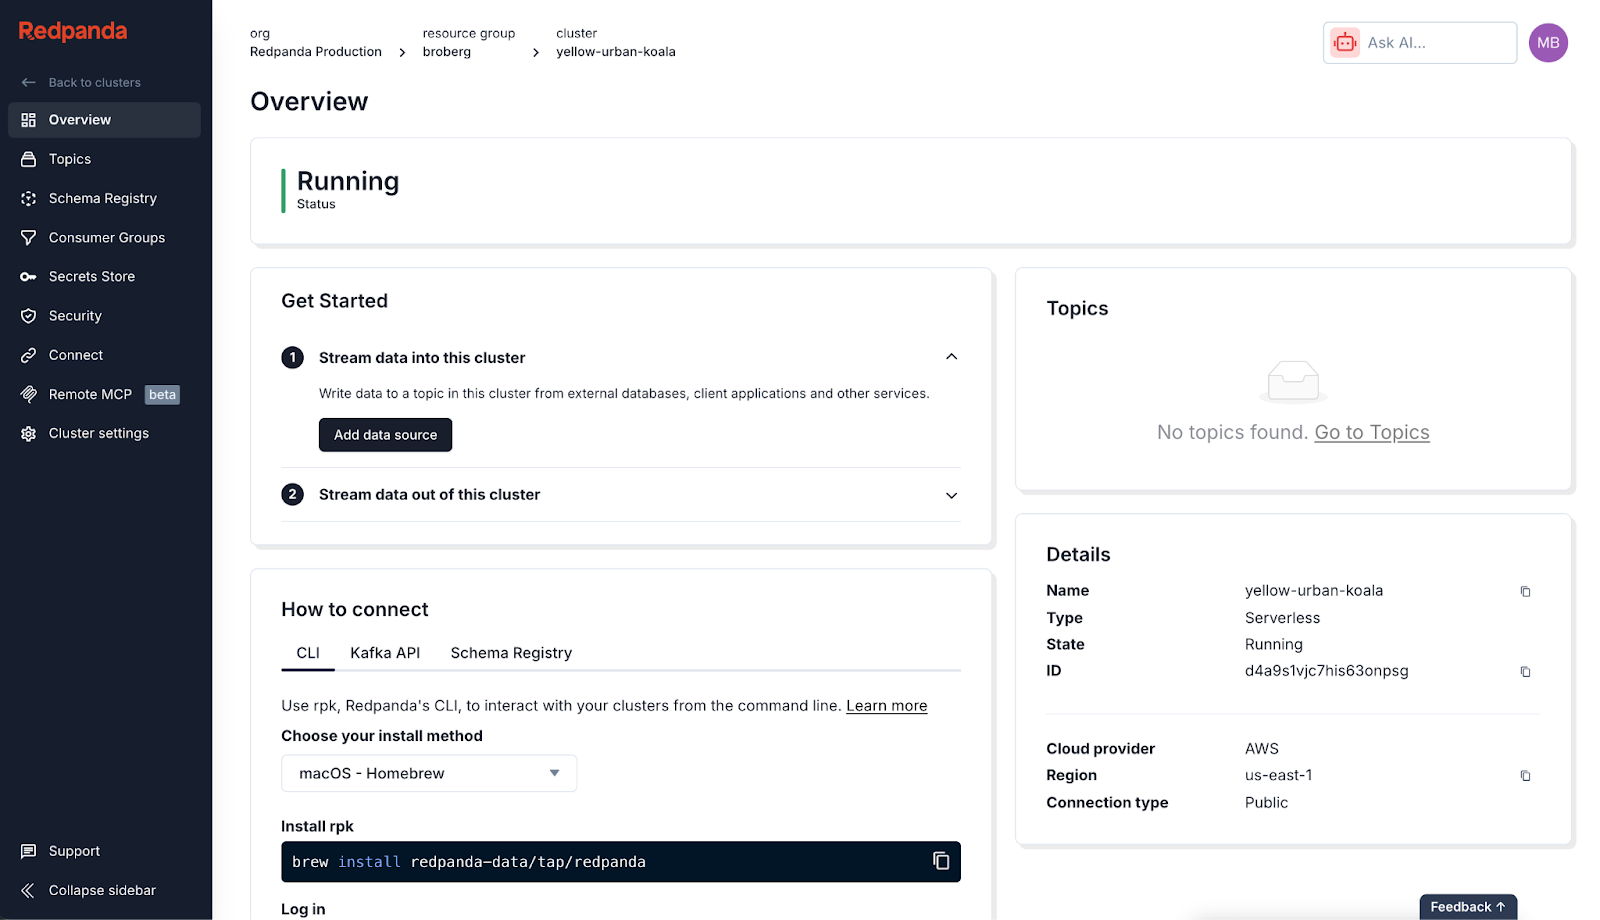Open Consumer Groups in the sidebar

[104, 238]
